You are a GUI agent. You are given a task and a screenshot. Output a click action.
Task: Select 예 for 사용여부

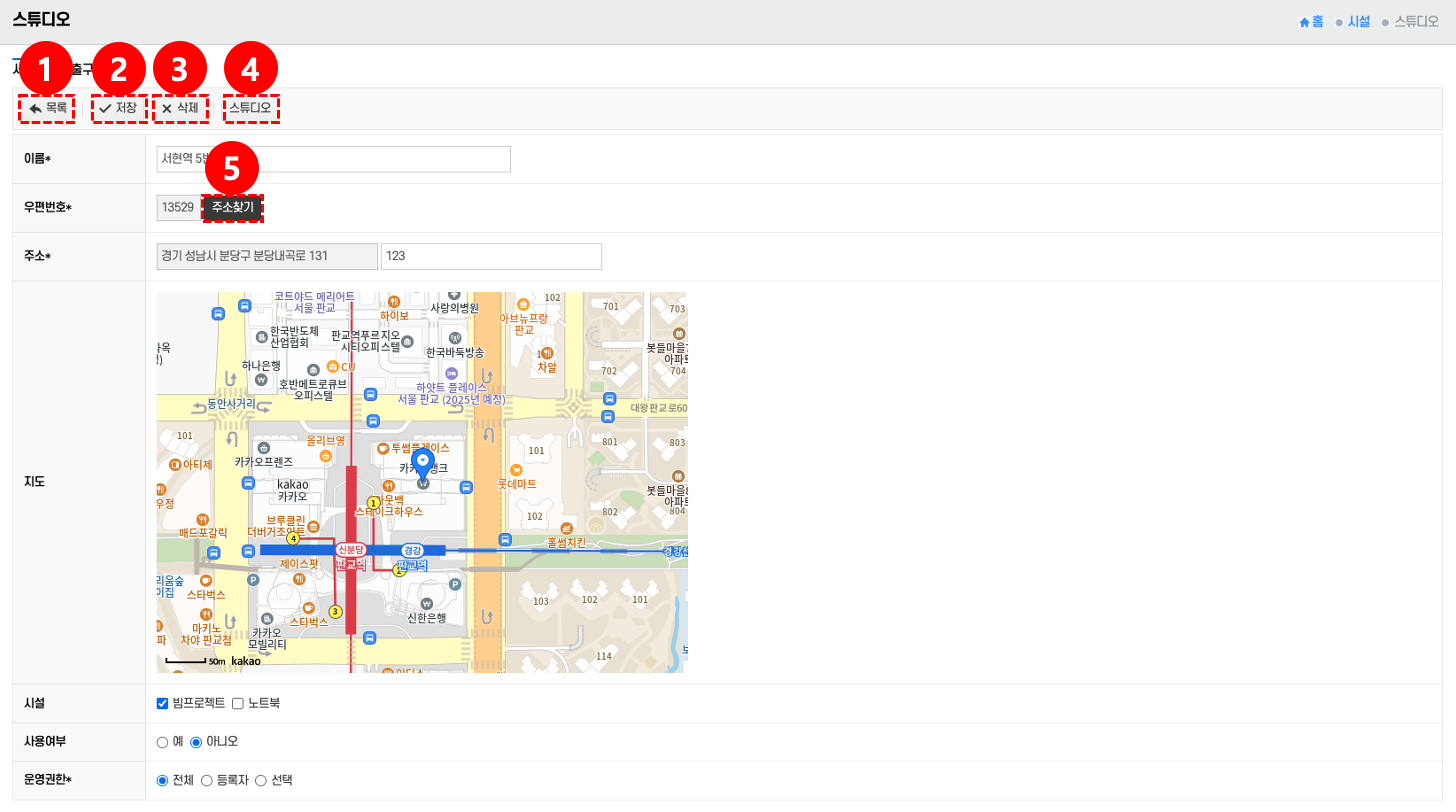162,742
